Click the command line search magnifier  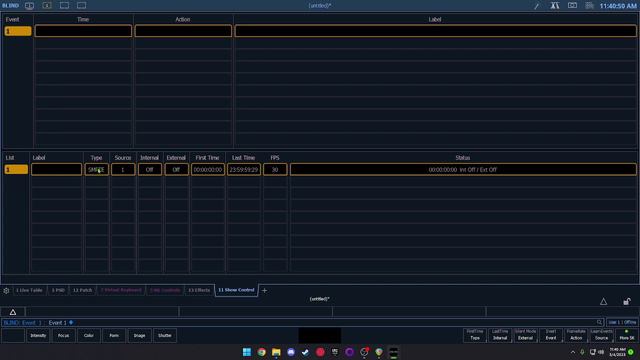599,322
